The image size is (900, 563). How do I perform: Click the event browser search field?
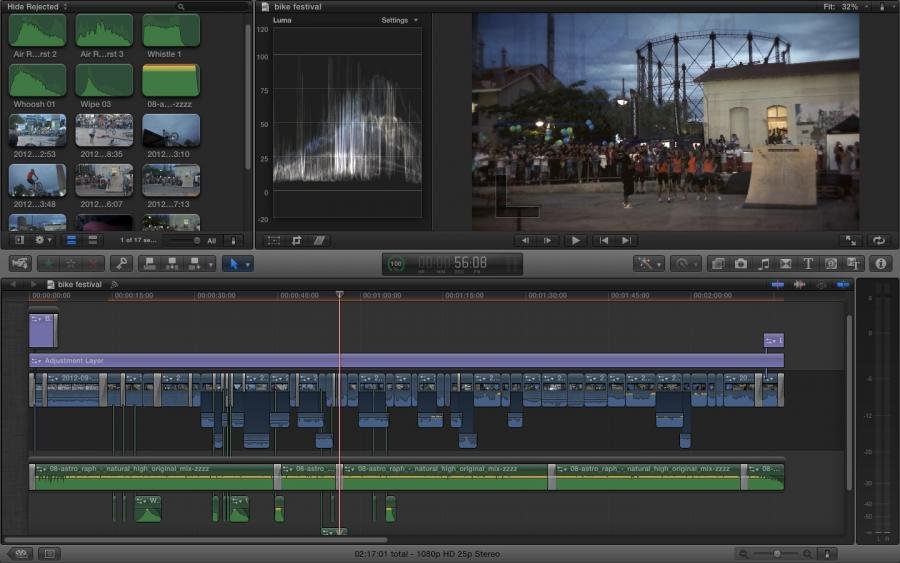coord(211,7)
